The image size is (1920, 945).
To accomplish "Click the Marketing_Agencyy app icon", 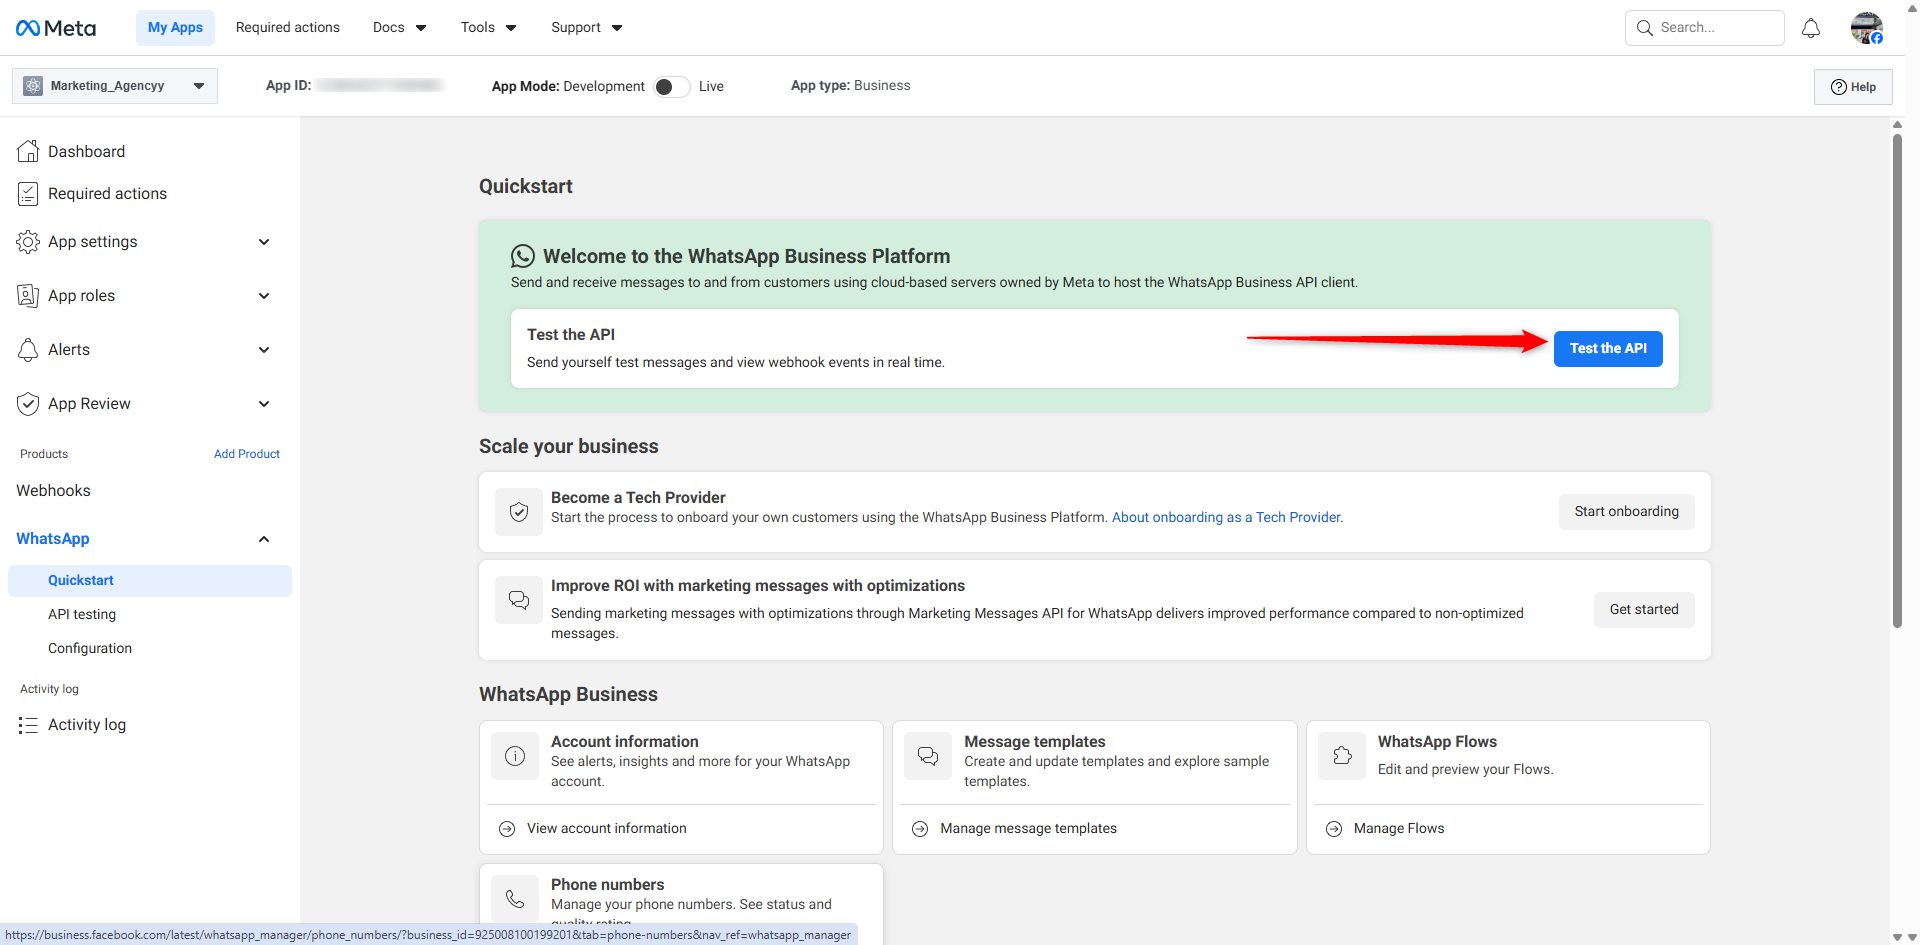I will pyautogui.click(x=33, y=86).
